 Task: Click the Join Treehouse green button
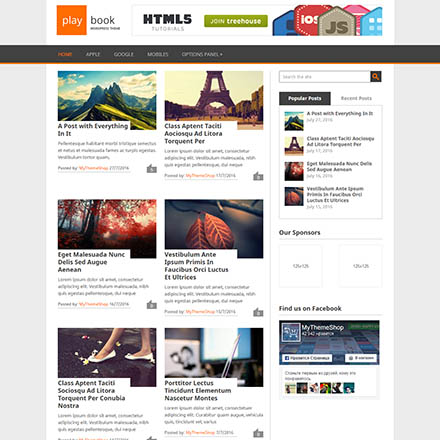pos(236,21)
